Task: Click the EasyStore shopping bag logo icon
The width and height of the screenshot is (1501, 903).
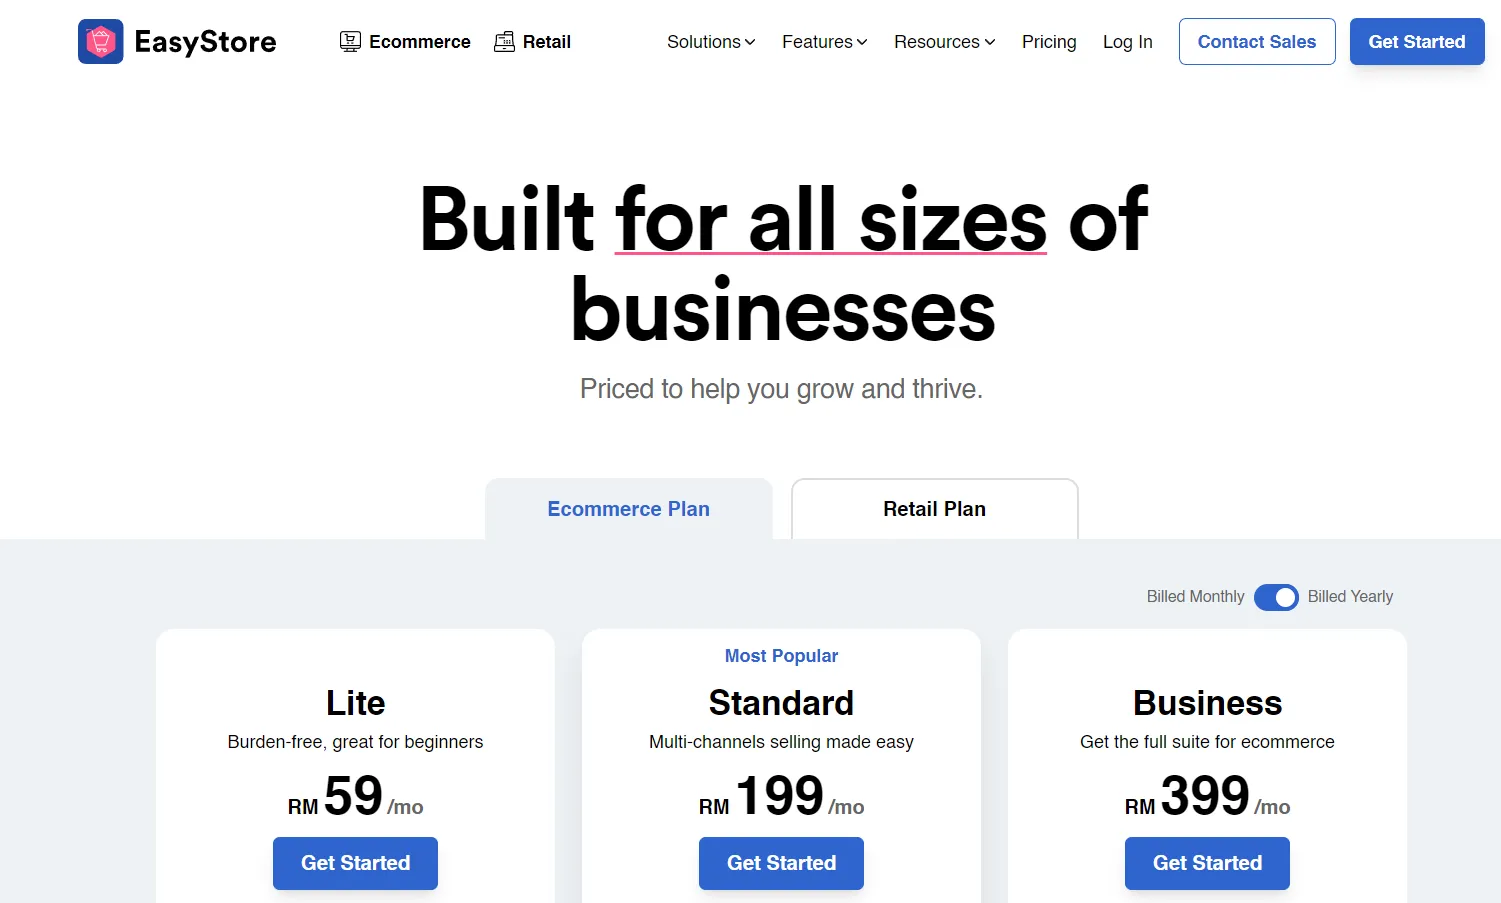Action: click(101, 42)
